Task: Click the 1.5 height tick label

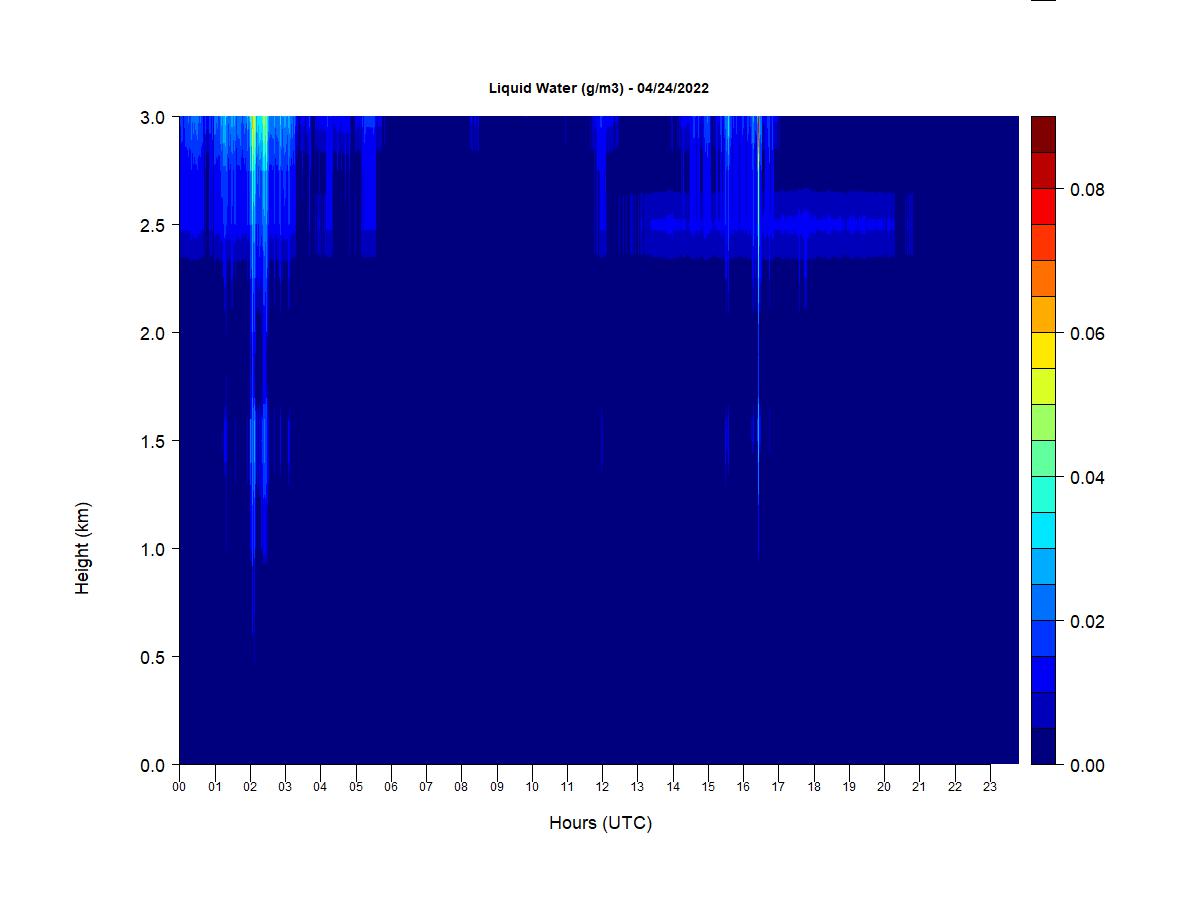Action: pyautogui.click(x=153, y=441)
